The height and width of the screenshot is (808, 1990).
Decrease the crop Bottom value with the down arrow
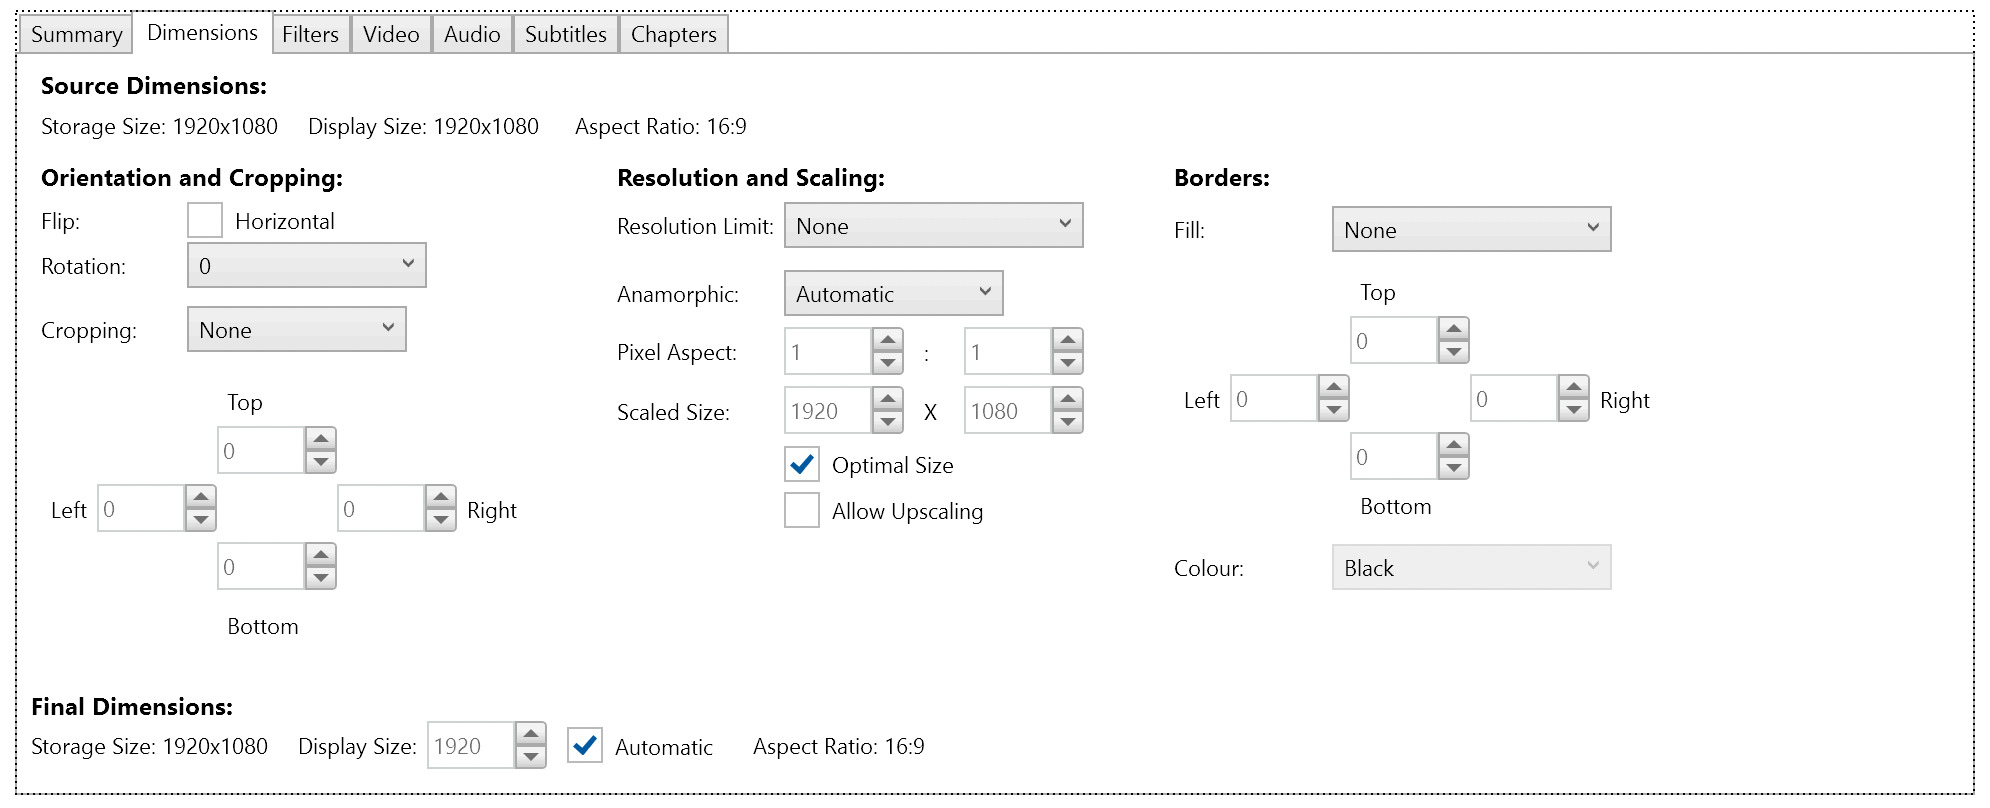coord(320,578)
